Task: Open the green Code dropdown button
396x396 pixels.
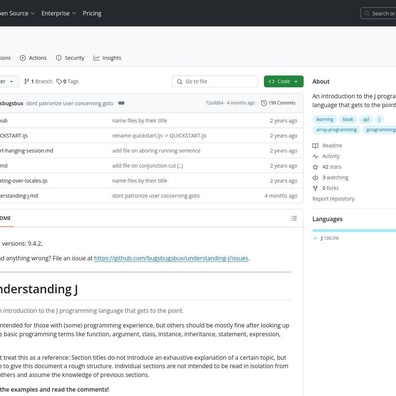Action: click(284, 81)
